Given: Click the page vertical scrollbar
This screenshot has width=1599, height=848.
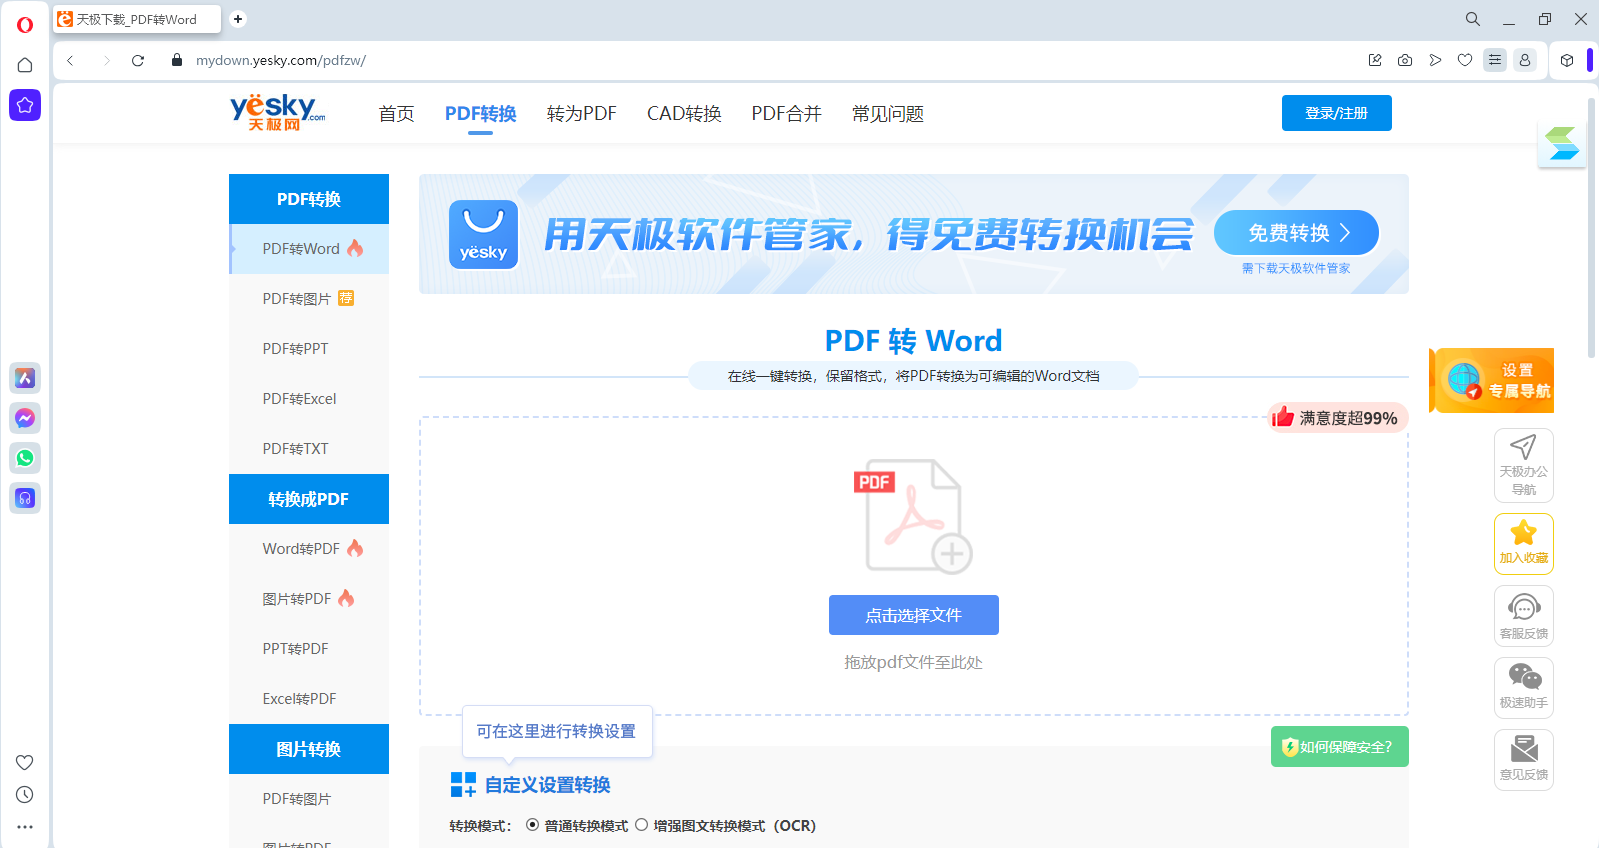Looking at the screenshot, I should tap(1591, 230).
